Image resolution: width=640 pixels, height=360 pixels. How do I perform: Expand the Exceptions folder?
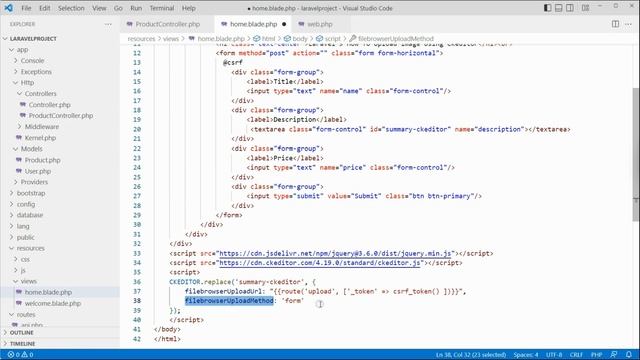click(x=36, y=71)
